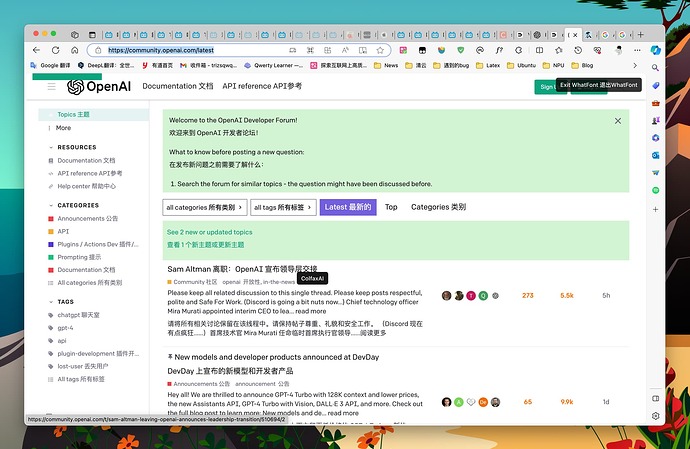Open the new tab plus button
Viewport: 690px width, 449px height.
pyautogui.click(x=641, y=35)
